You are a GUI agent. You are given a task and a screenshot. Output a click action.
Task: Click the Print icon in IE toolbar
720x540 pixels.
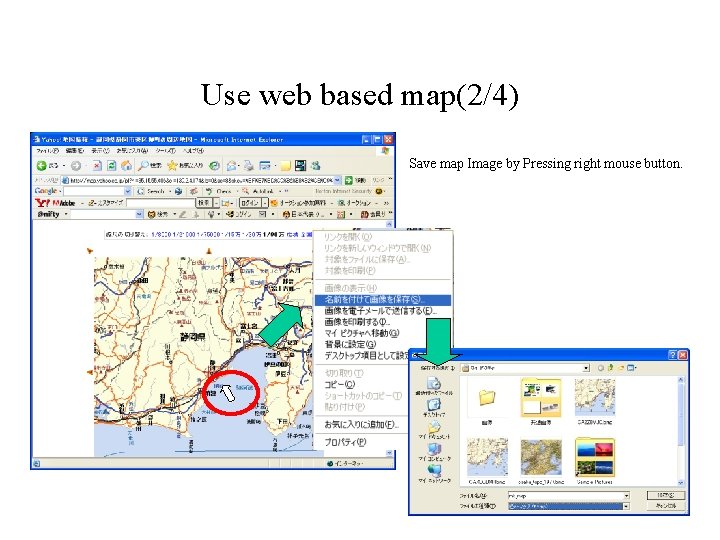click(x=249, y=165)
